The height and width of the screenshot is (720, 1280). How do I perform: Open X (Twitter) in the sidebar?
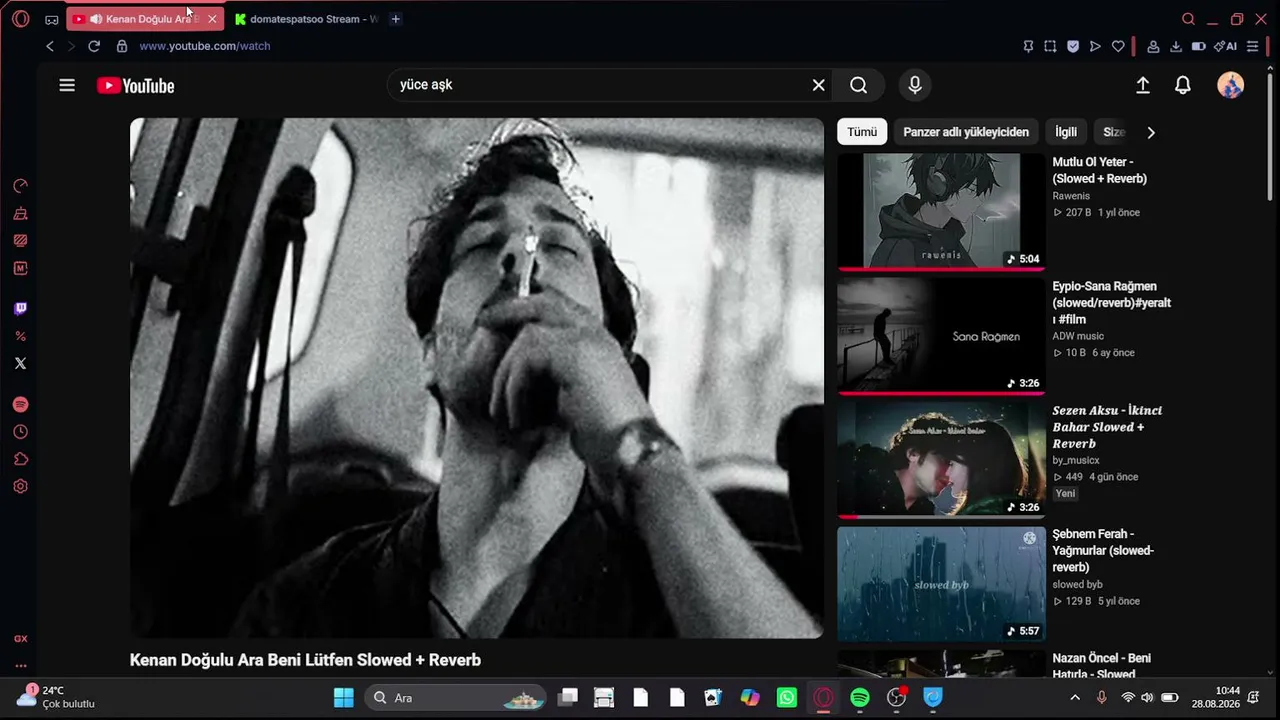coord(20,363)
